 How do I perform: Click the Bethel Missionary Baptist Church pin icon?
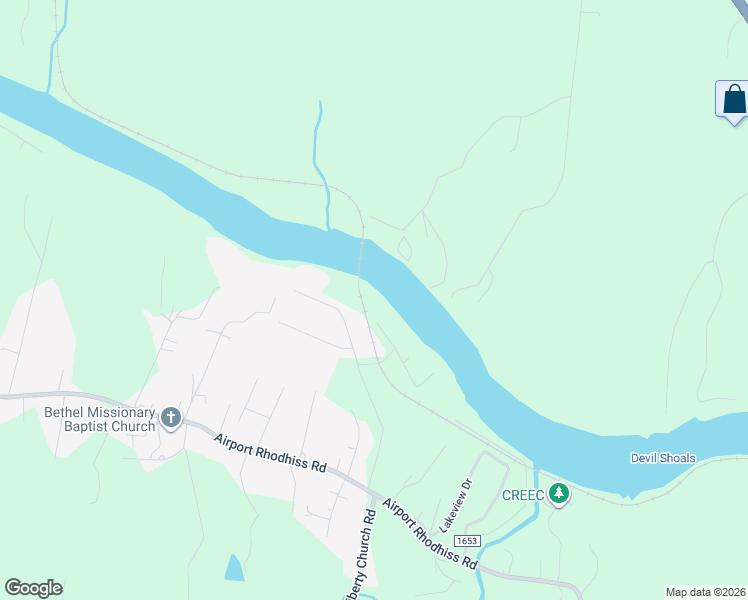pyautogui.click(x=171, y=418)
